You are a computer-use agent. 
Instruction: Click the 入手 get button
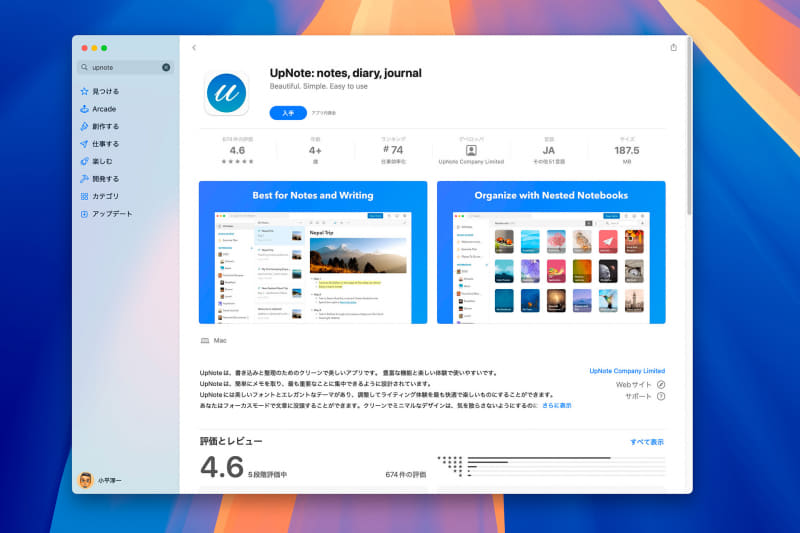pyautogui.click(x=288, y=113)
